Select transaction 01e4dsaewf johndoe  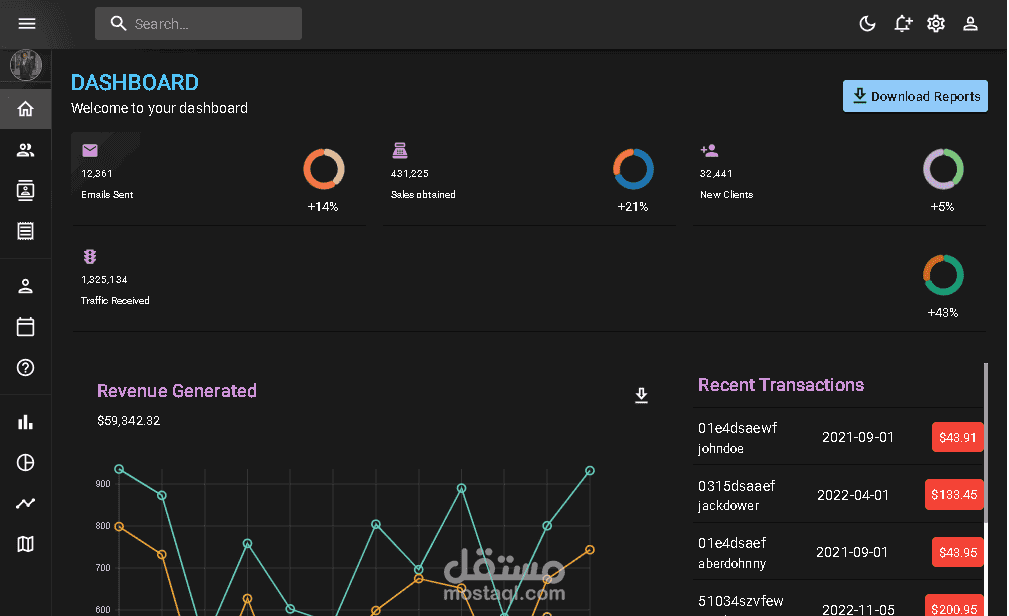pos(737,438)
